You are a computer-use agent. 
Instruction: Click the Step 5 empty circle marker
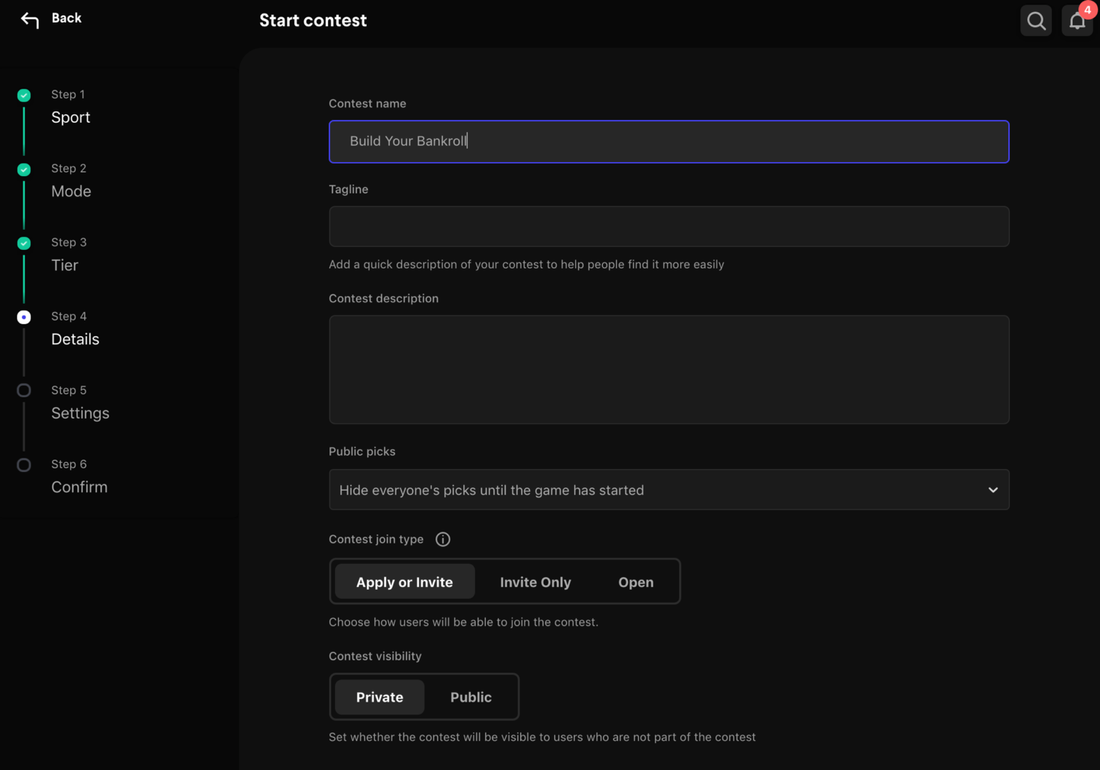[24, 391]
